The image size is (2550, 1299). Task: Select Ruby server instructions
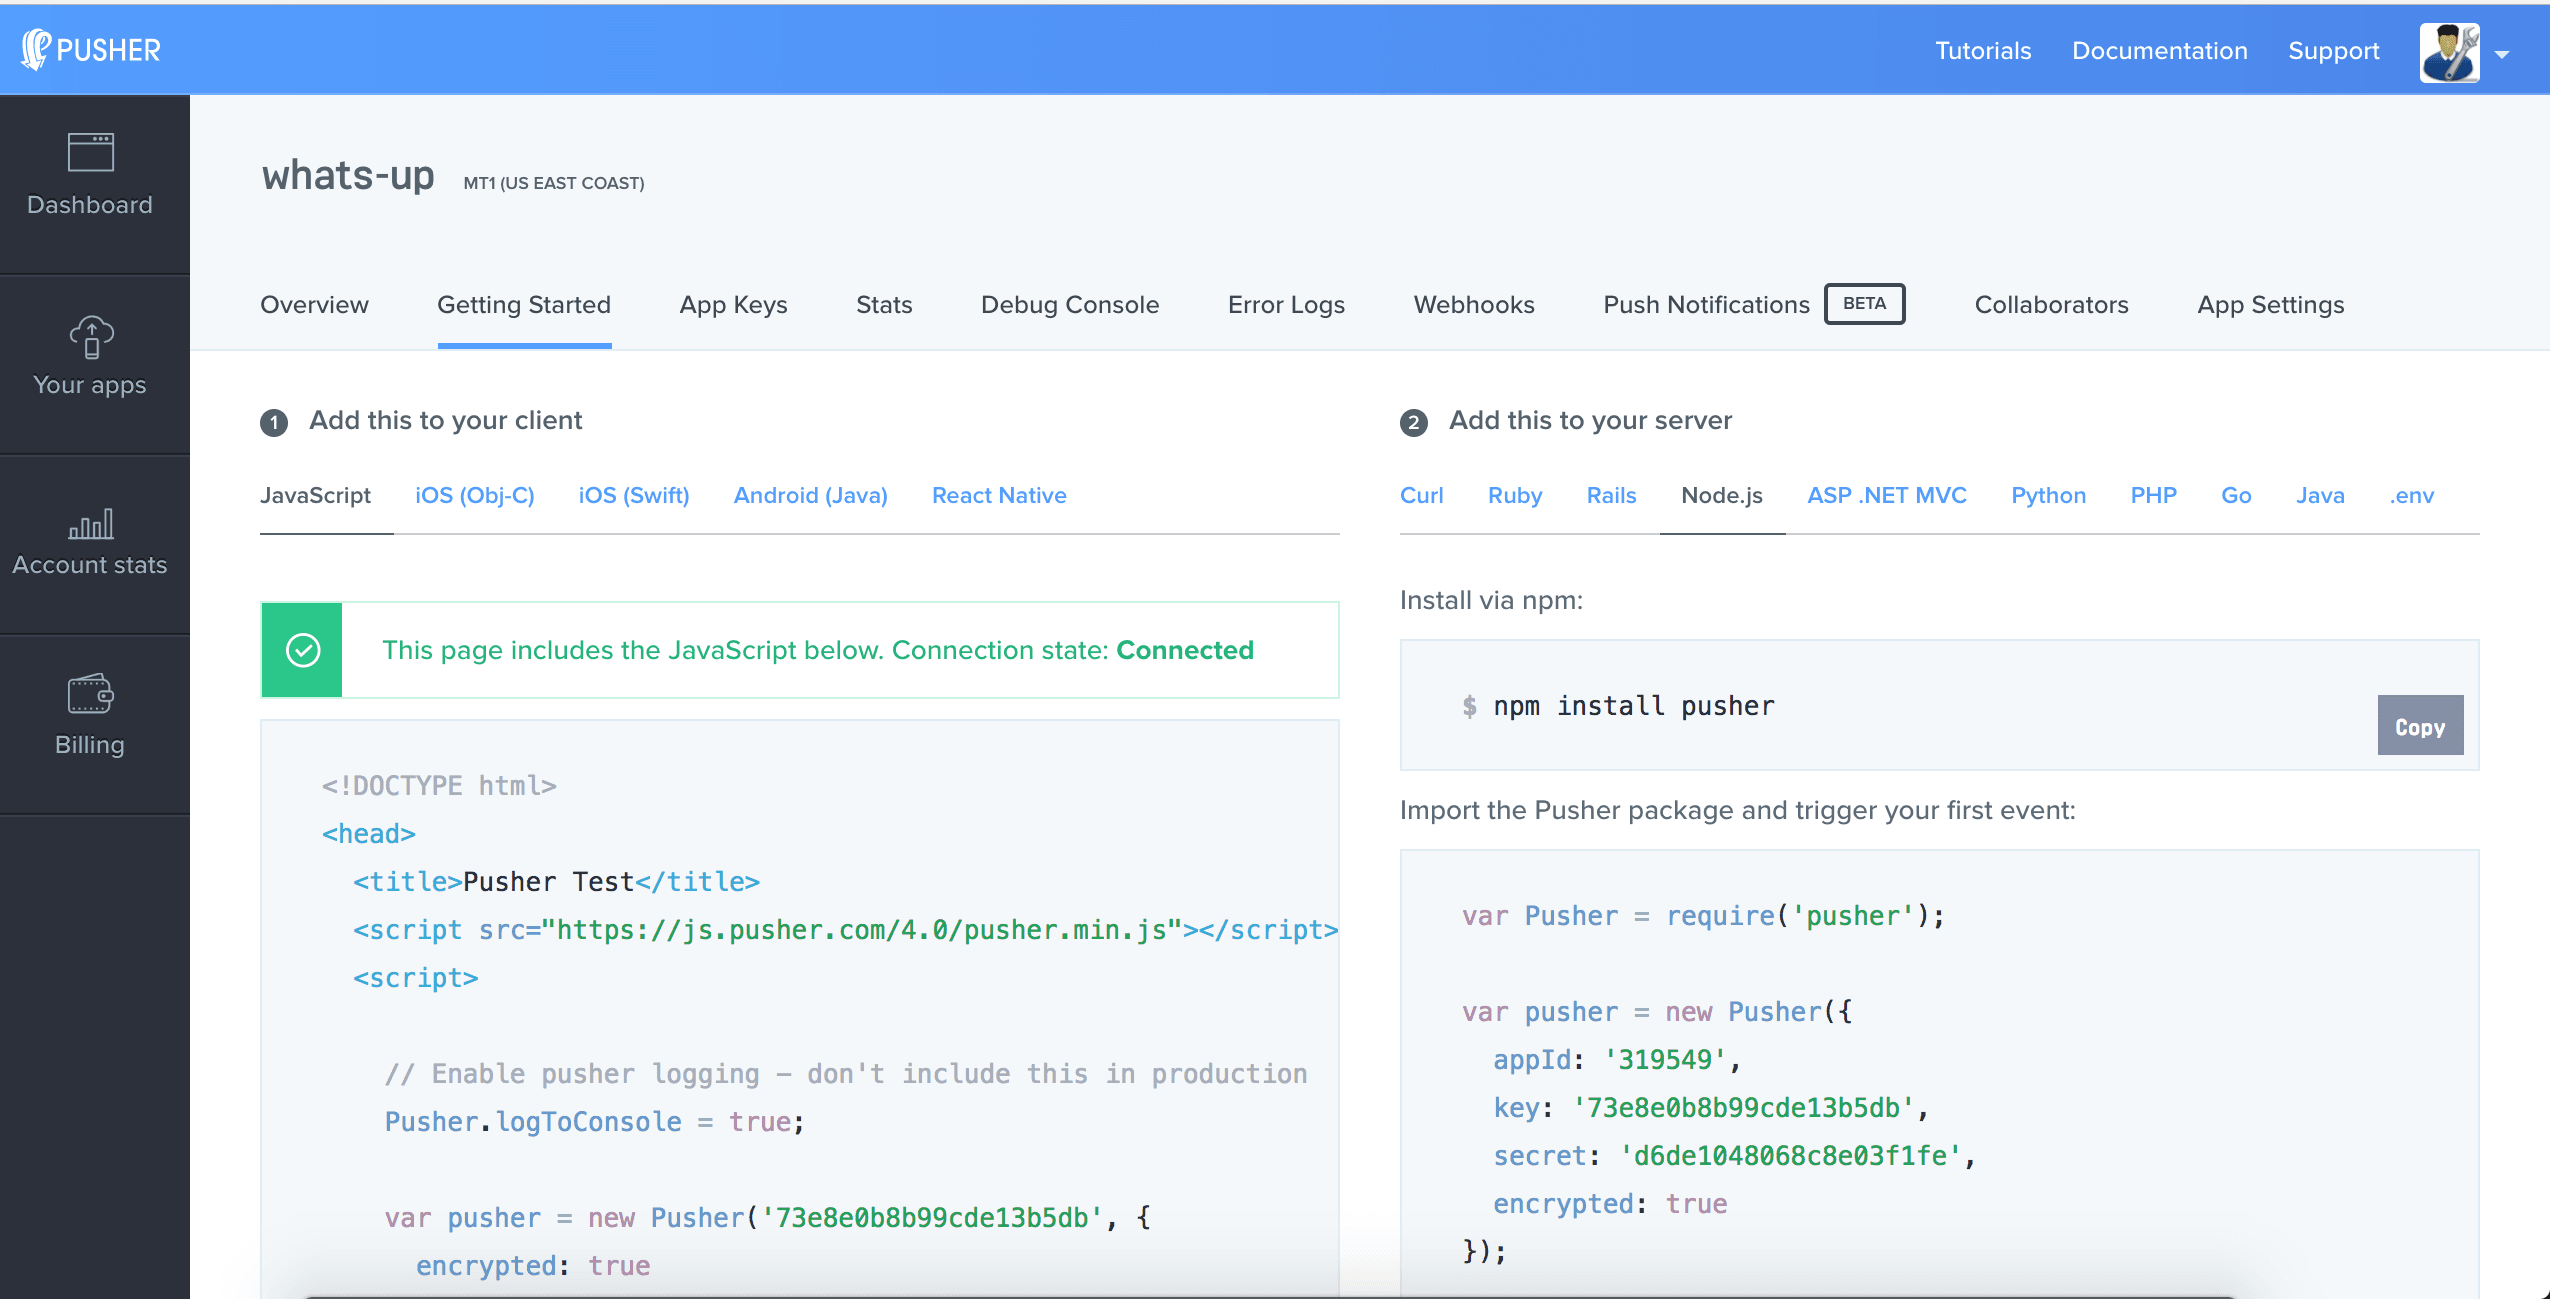coord(1514,495)
